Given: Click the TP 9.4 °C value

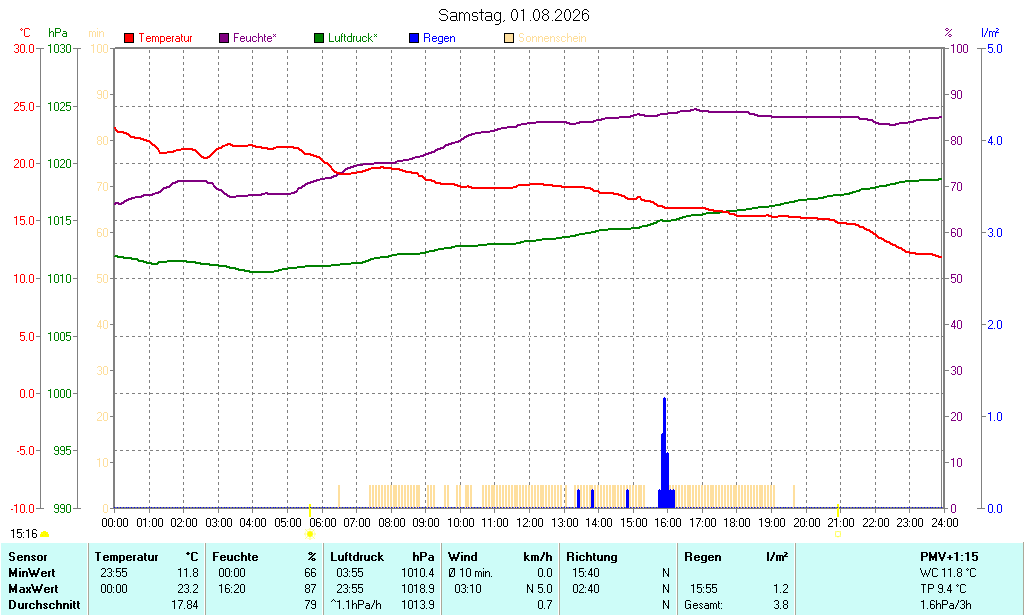Looking at the screenshot, I should click(x=944, y=588).
